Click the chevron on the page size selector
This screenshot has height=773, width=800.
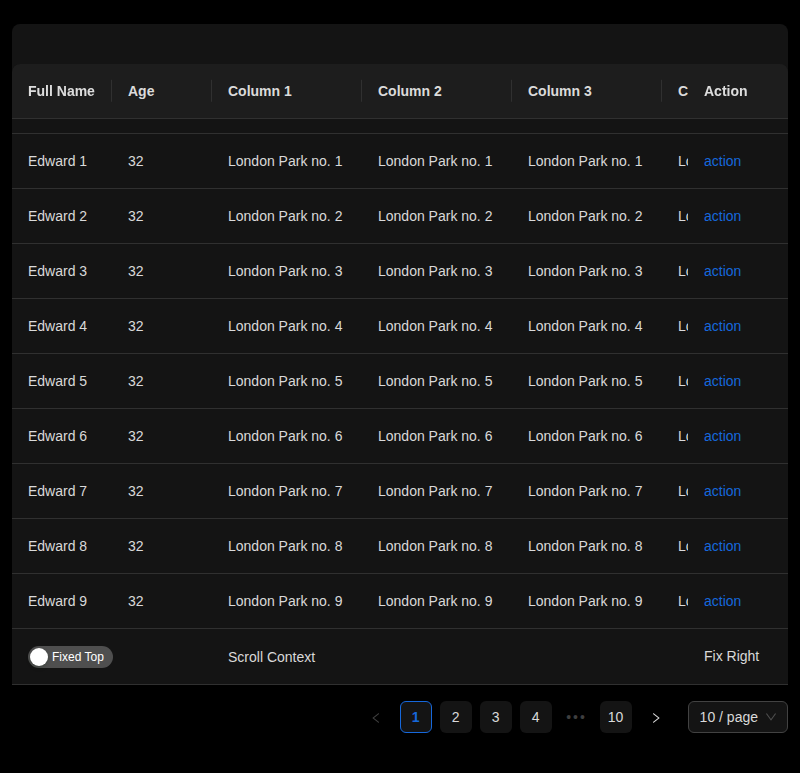pos(771,717)
